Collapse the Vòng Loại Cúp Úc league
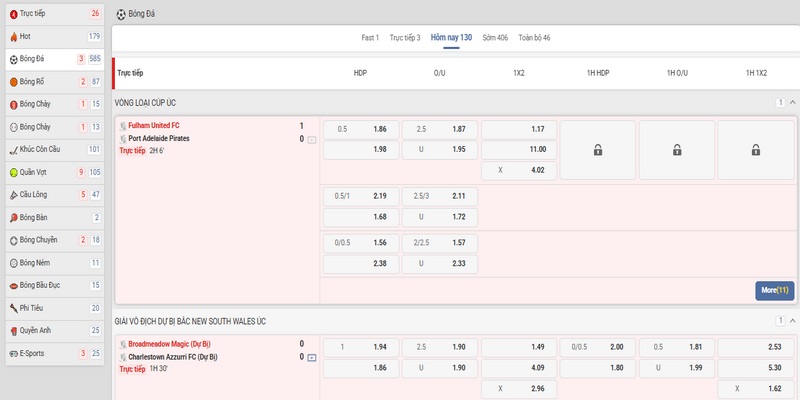Screen dimensions: 800x400 [x=792, y=103]
